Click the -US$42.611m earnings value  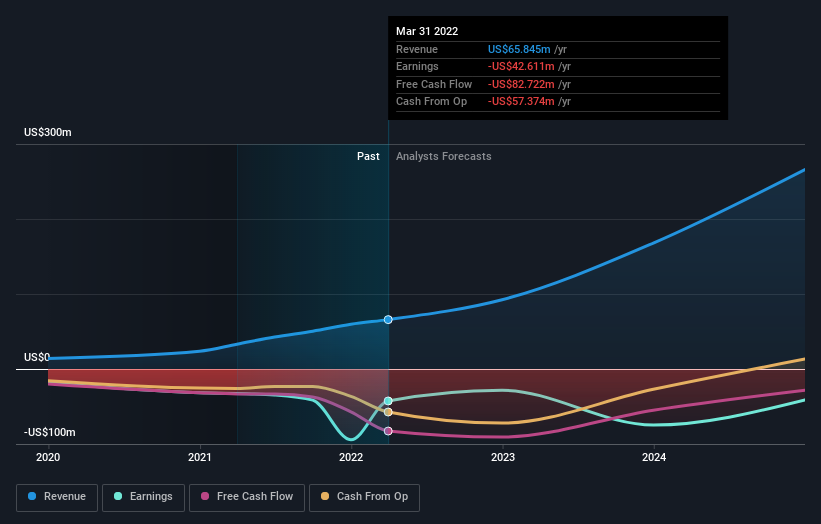(521, 66)
